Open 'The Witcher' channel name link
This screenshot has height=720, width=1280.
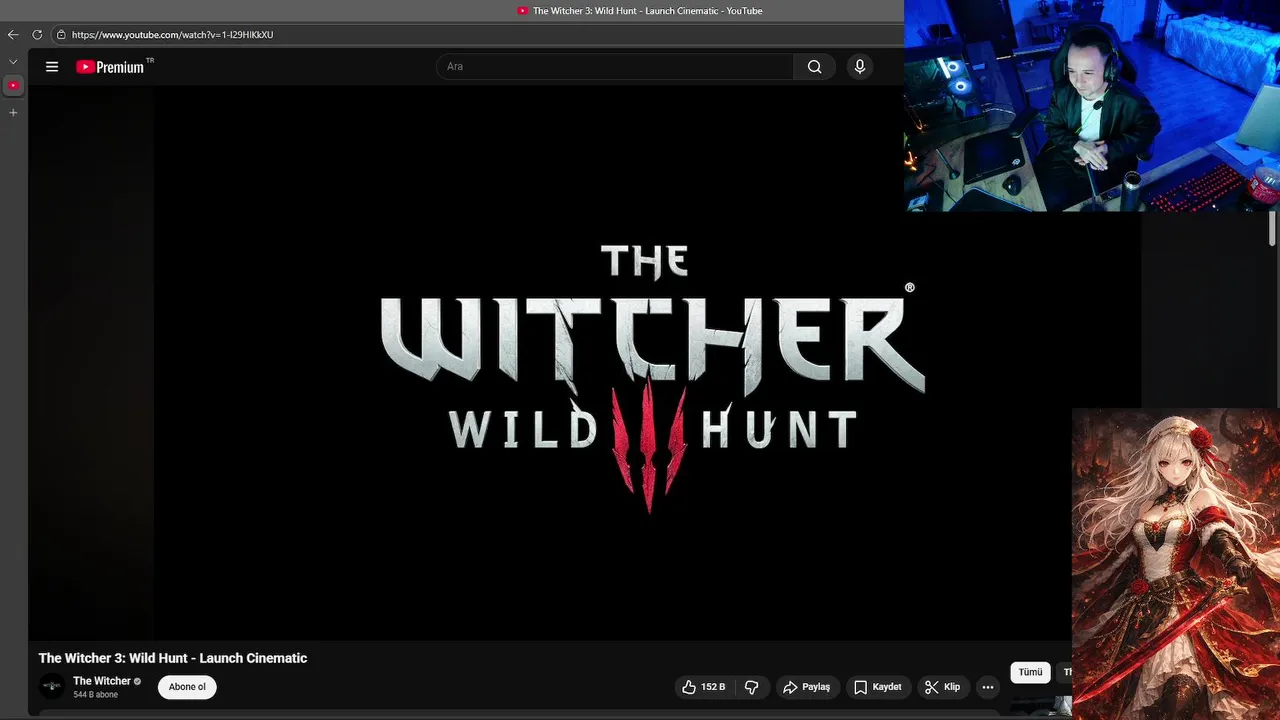tap(102, 681)
